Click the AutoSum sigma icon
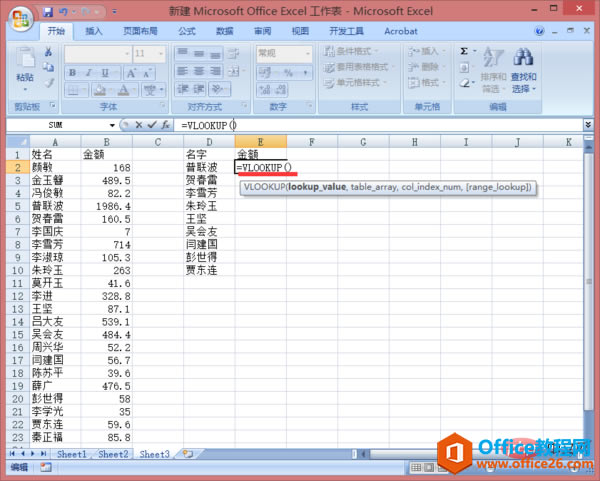 click(464, 51)
